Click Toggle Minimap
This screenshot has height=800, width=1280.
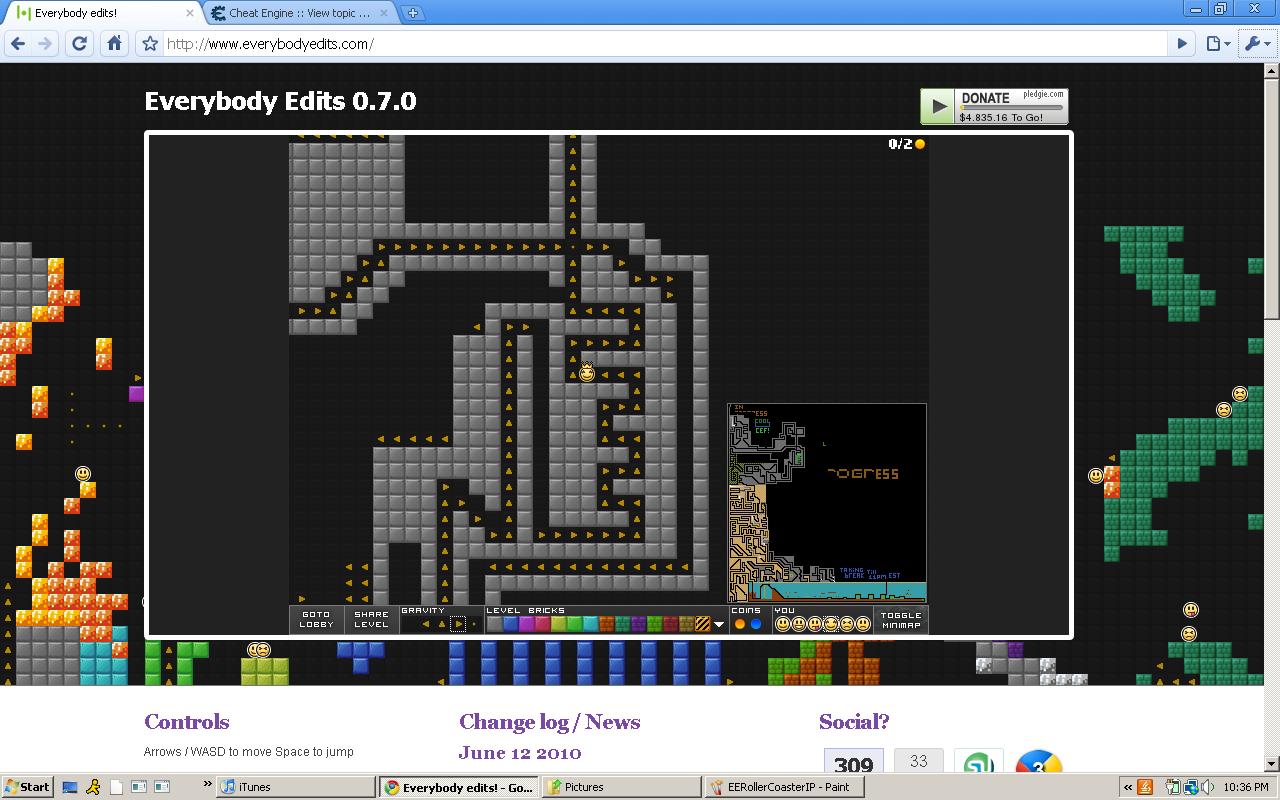click(x=901, y=620)
